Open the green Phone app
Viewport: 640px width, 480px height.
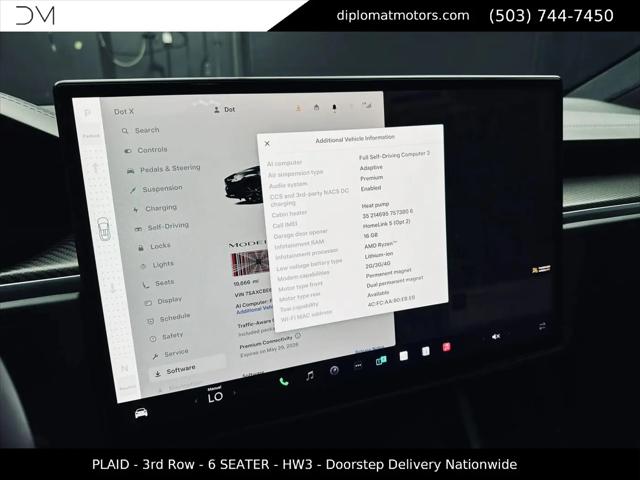click(284, 382)
